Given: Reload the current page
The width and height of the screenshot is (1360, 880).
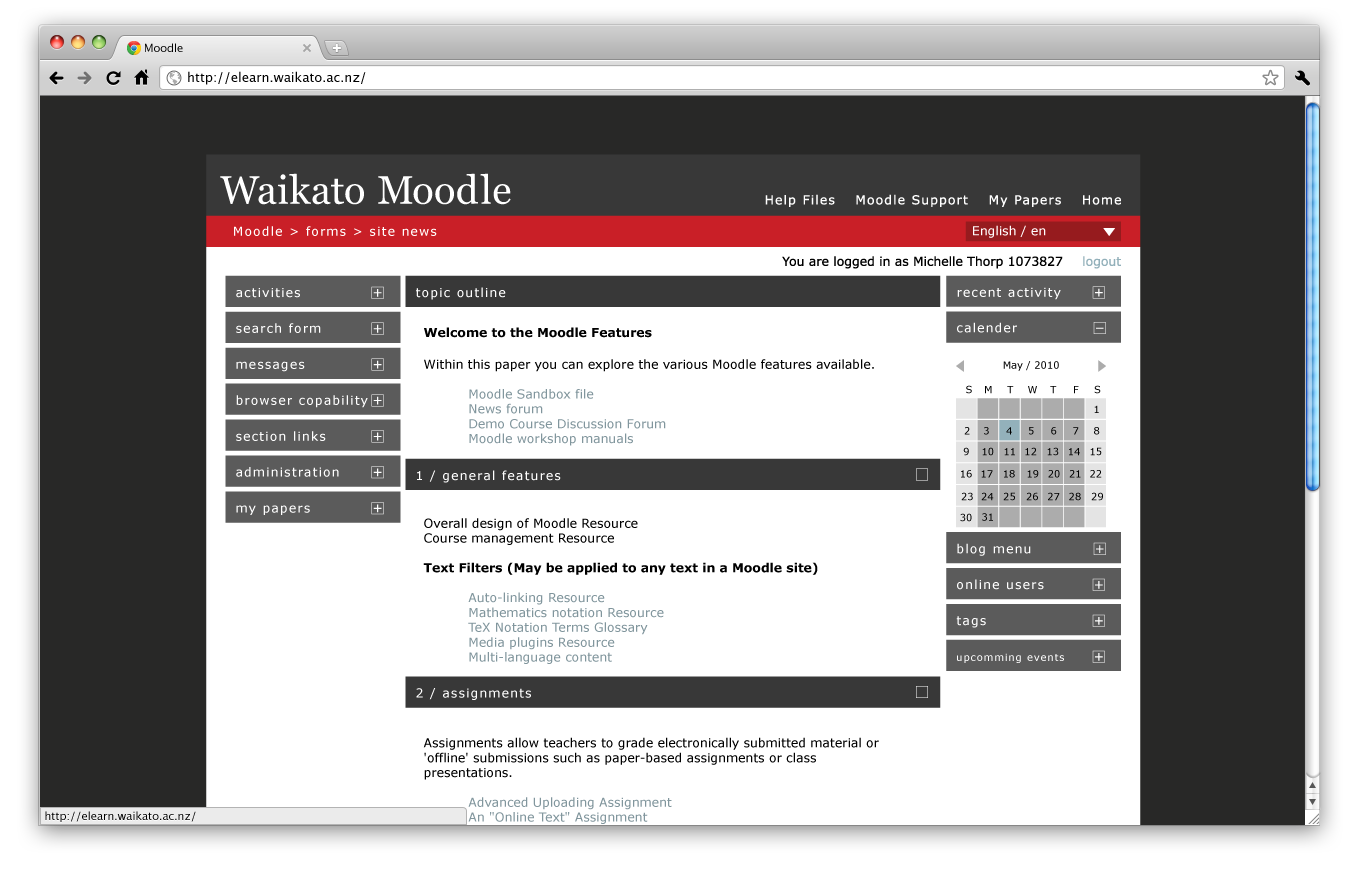Looking at the screenshot, I should point(113,78).
